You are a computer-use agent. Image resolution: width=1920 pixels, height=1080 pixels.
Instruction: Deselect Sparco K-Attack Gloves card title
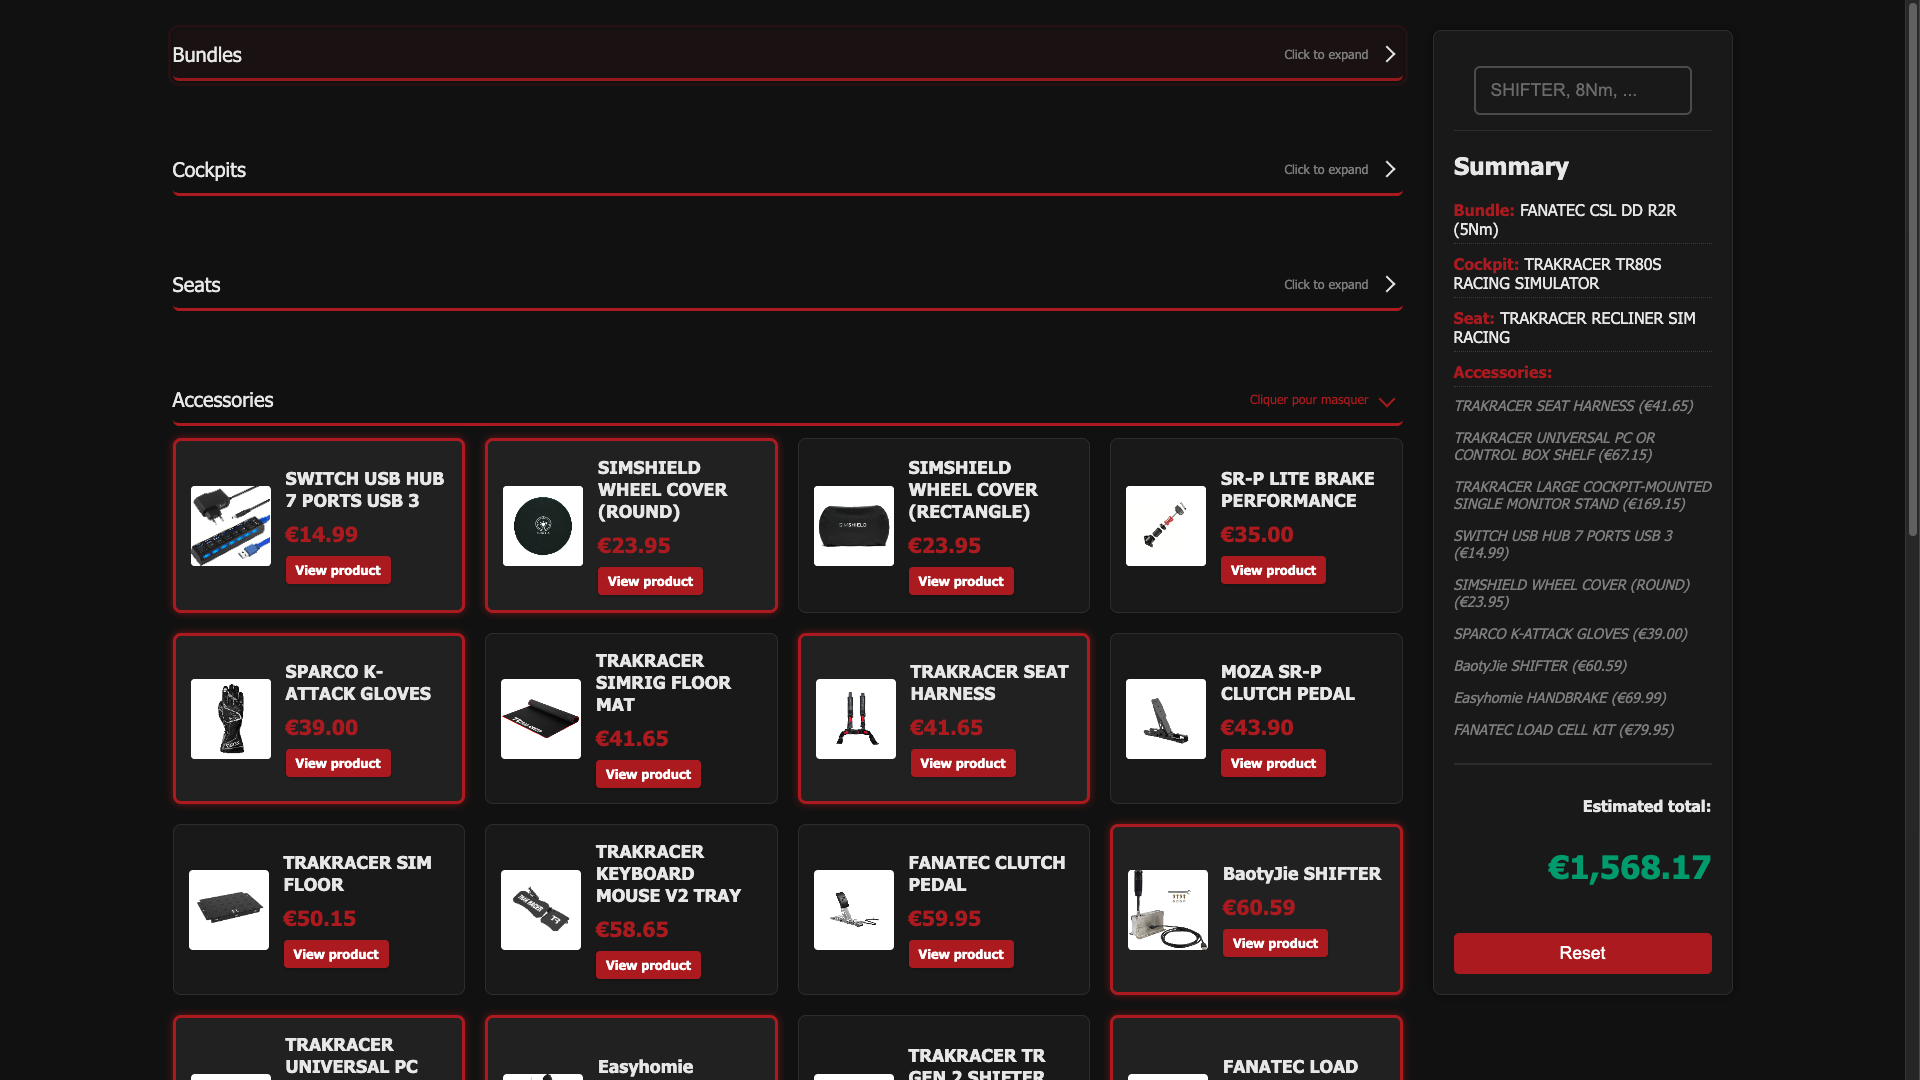point(358,683)
